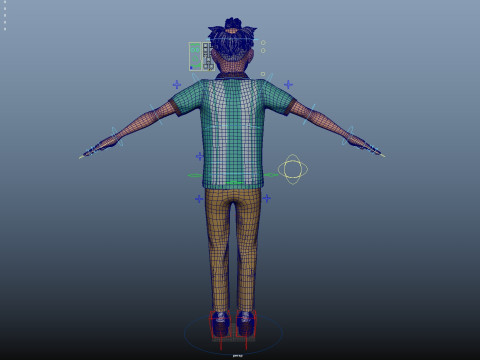Select blue cross control at right hip

(x=266, y=199)
